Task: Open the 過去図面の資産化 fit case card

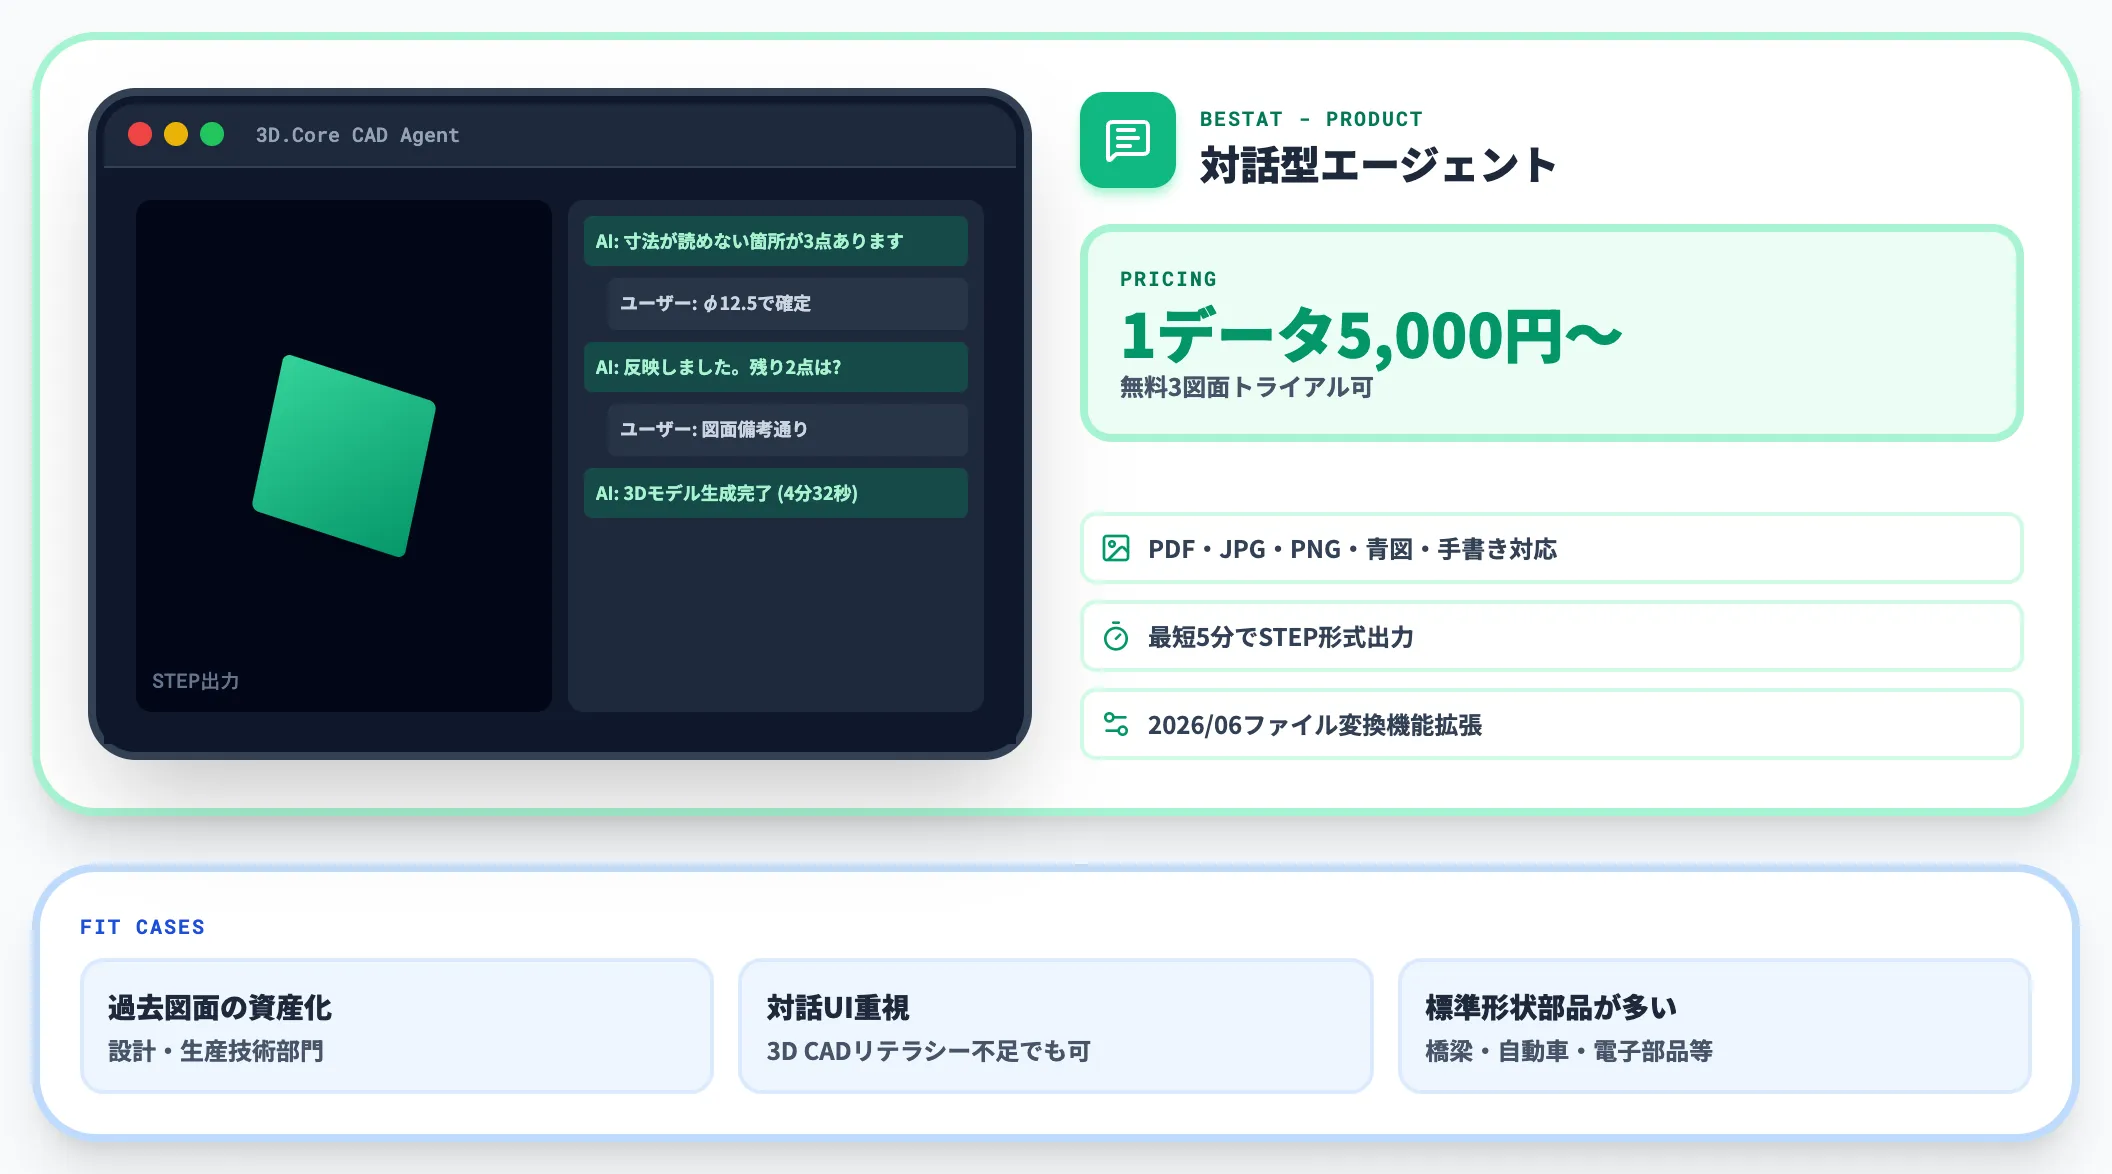Action: (x=397, y=1026)
